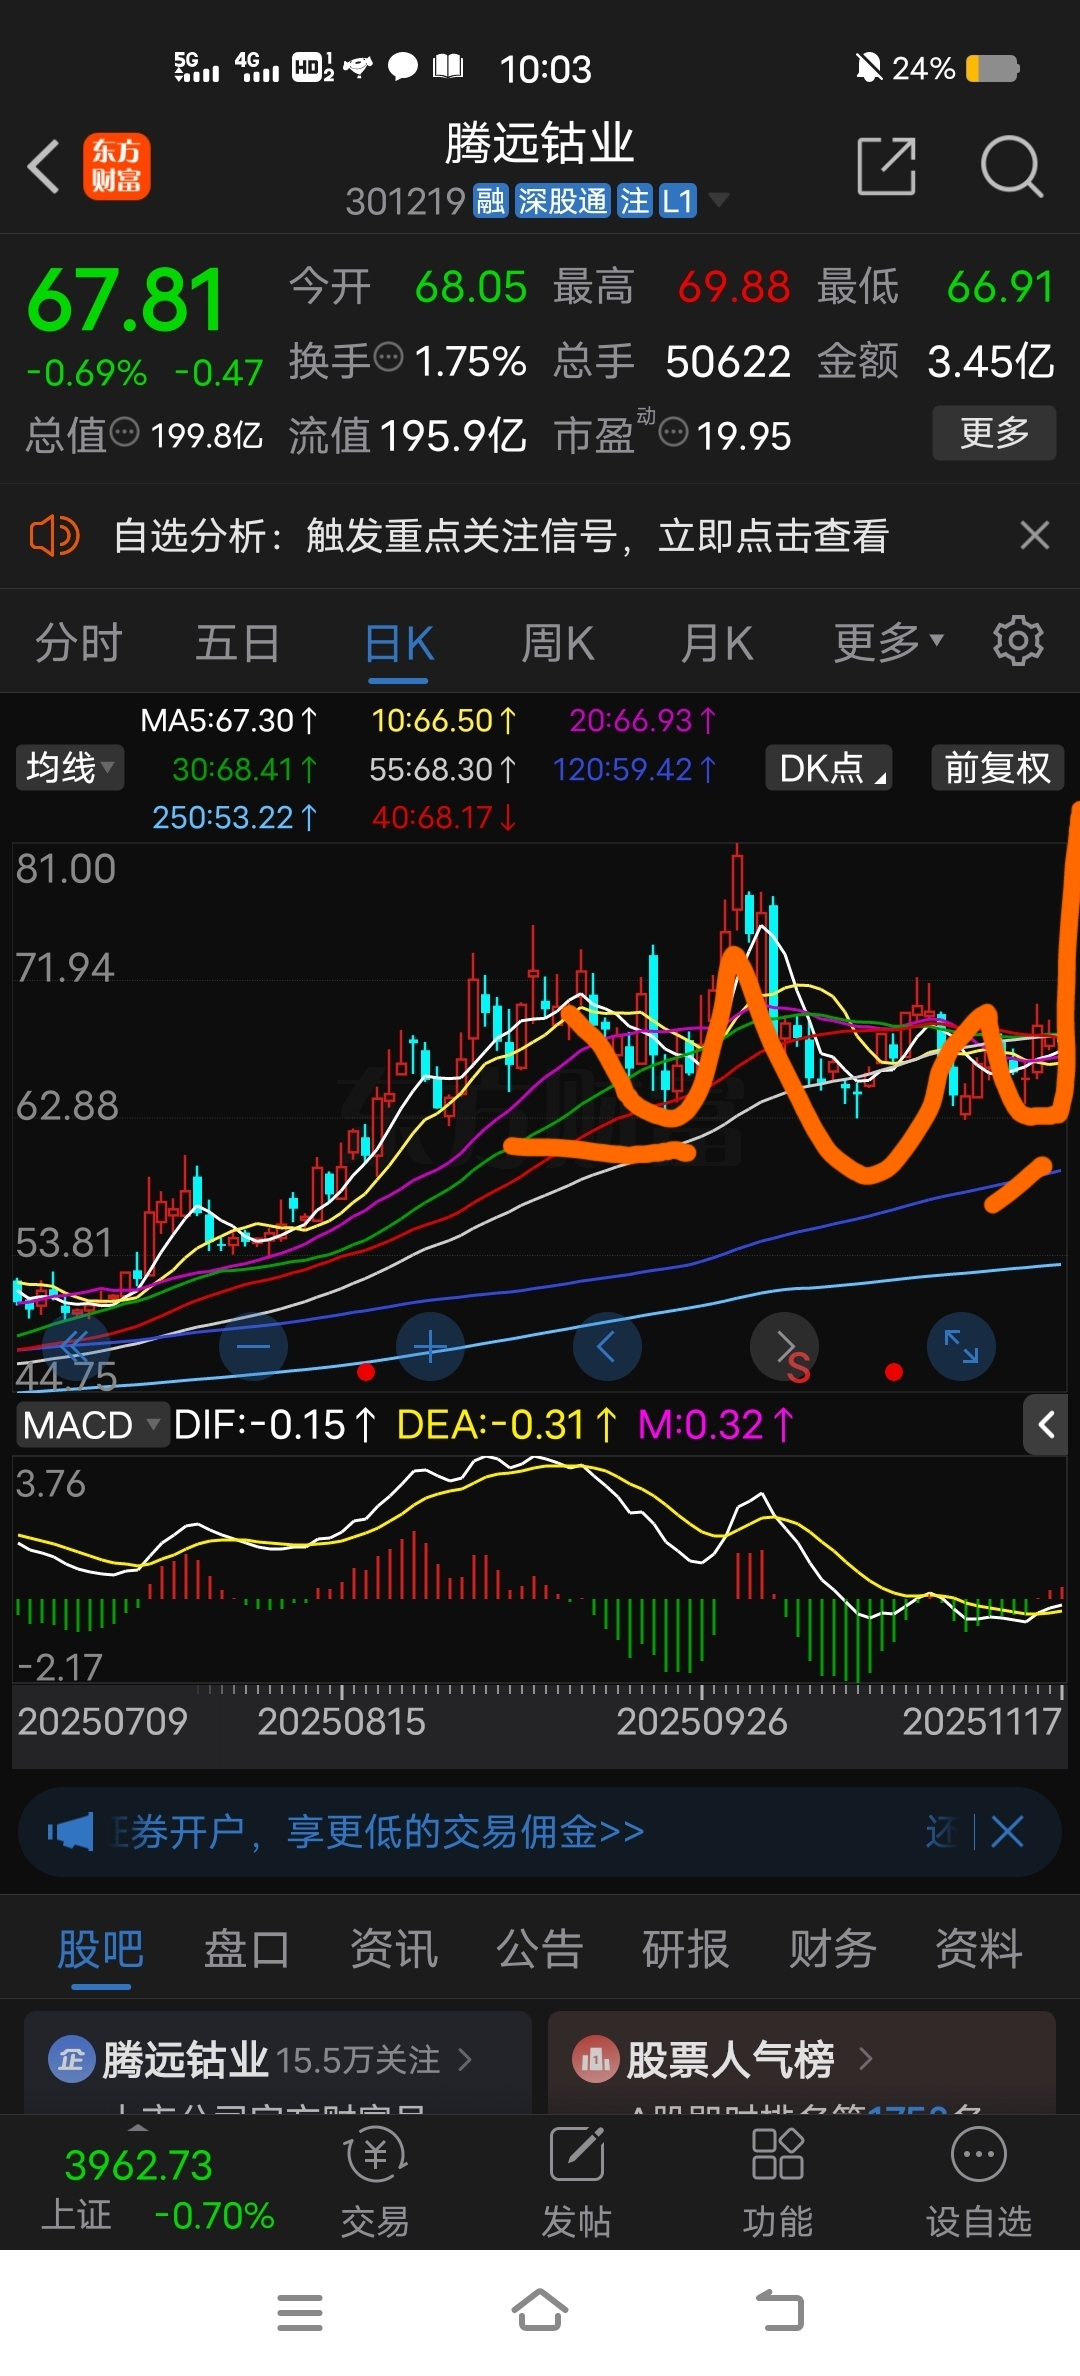Close the 自选分析 notification banner
This screenshot has width=1080, height=2376.
1035,536
